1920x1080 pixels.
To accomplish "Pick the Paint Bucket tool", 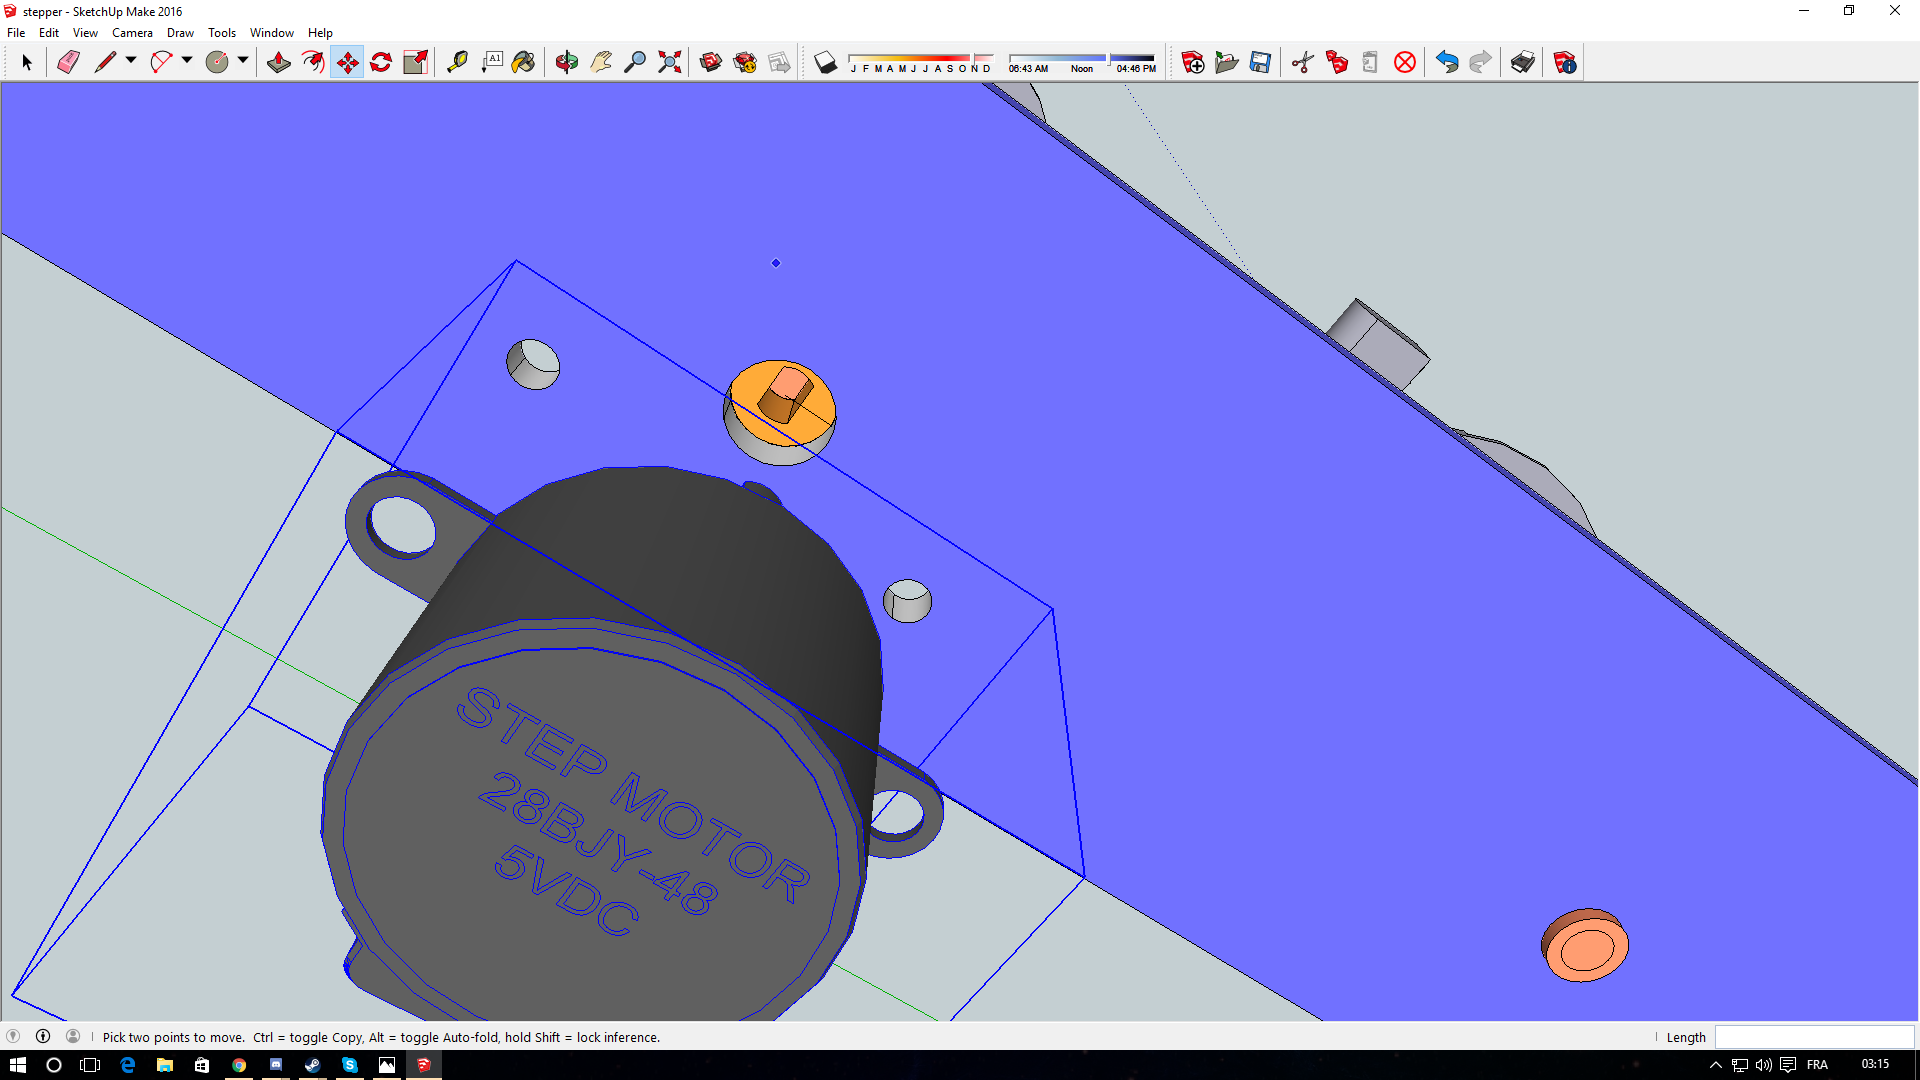I will click(523, 62).
